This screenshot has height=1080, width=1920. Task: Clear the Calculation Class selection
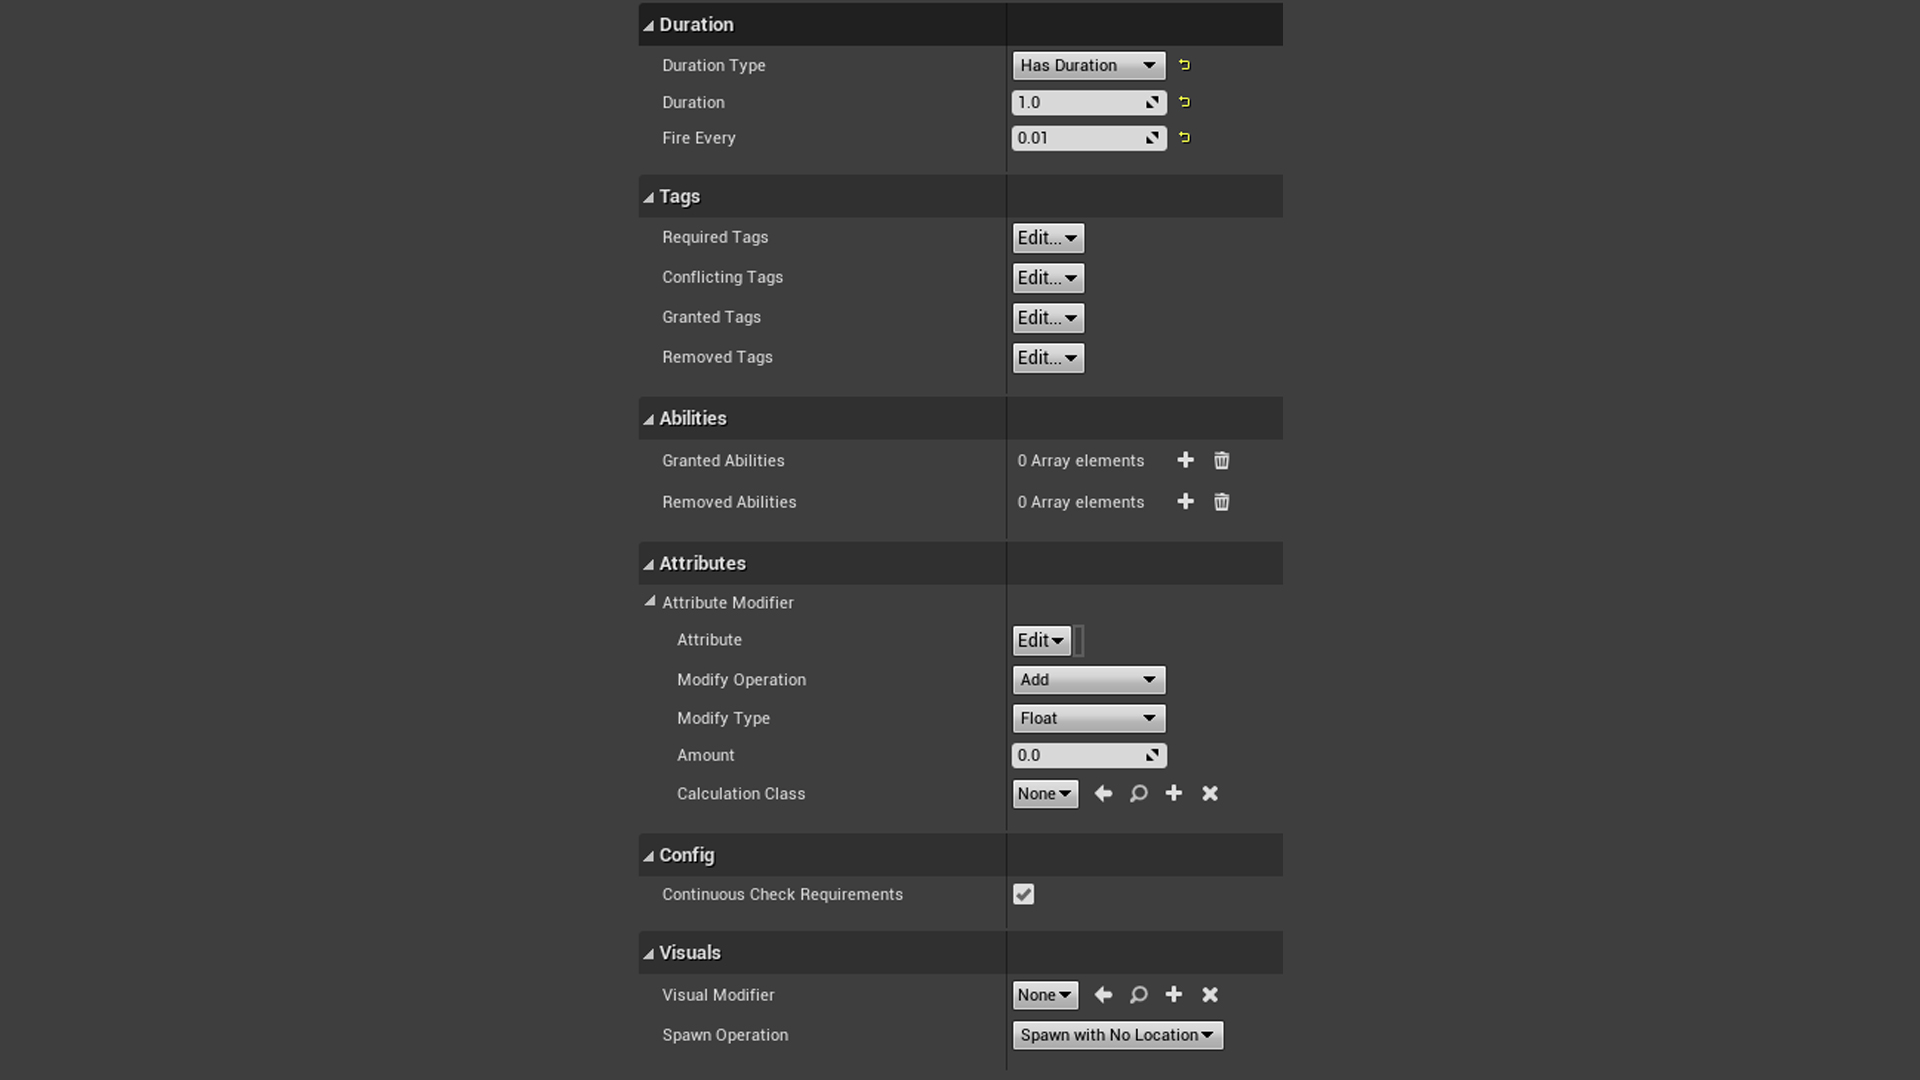coord(1209,793)
